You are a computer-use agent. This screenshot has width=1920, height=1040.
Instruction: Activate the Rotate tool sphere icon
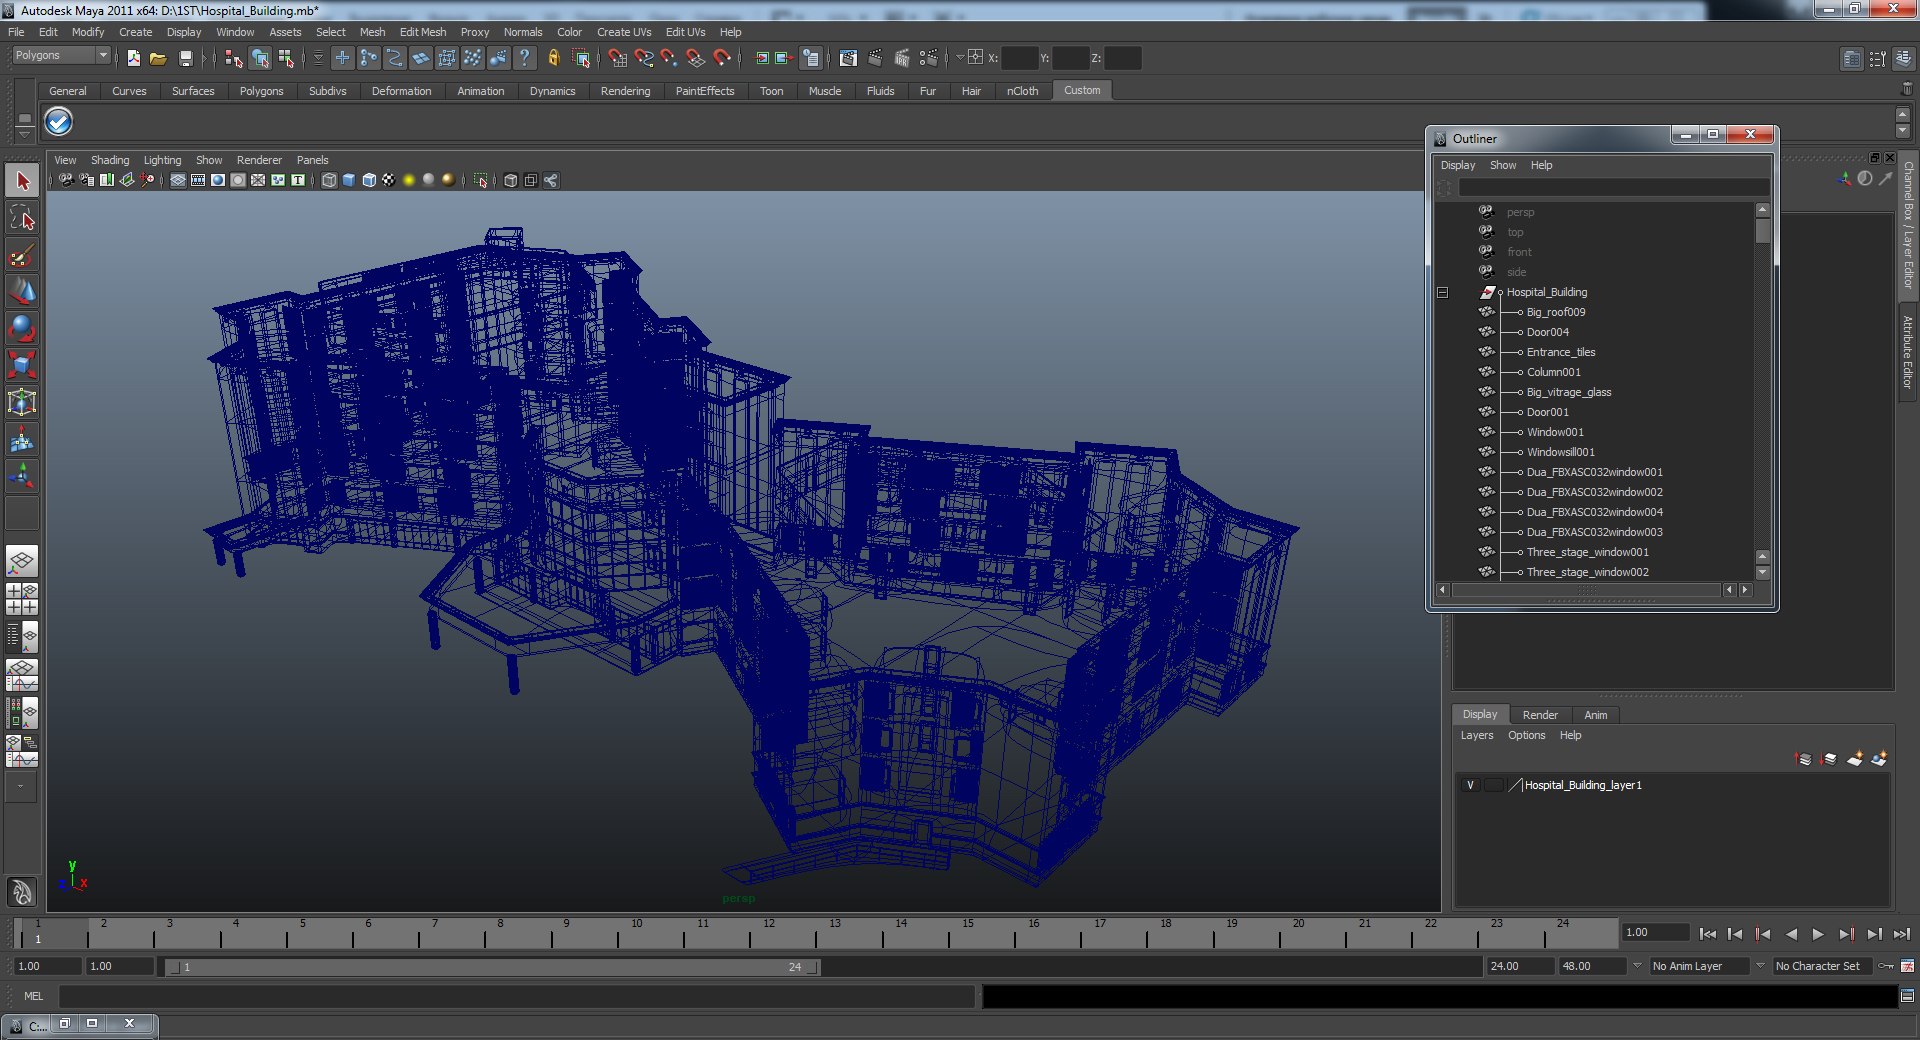[22, 328]
